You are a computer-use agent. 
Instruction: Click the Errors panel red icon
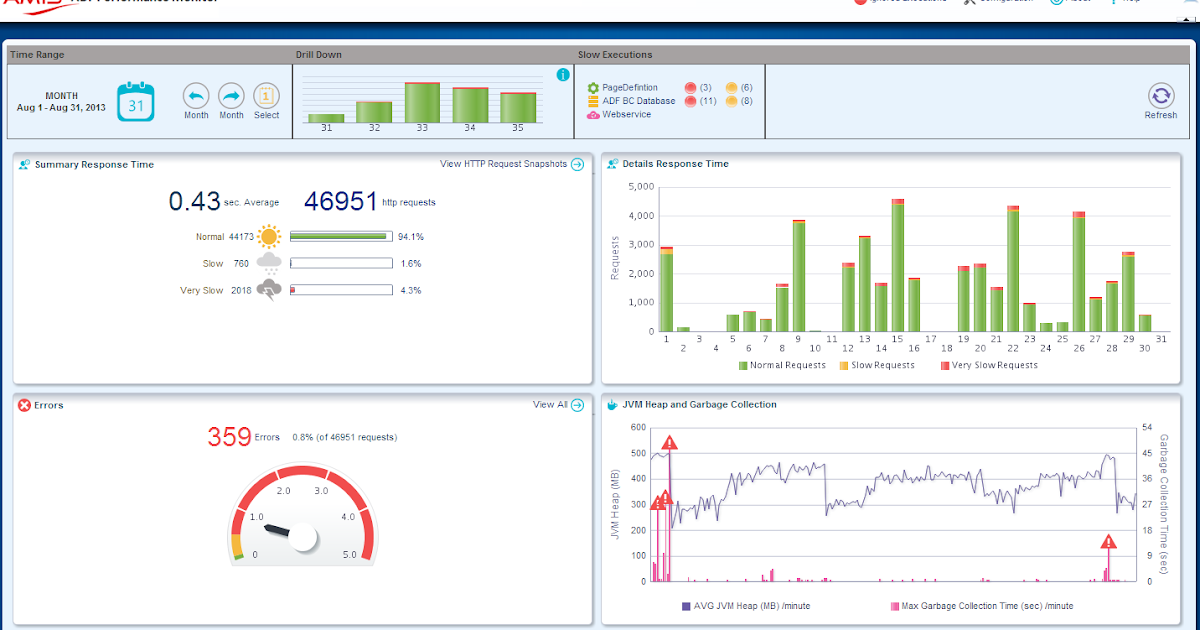(x=22, y=405)
